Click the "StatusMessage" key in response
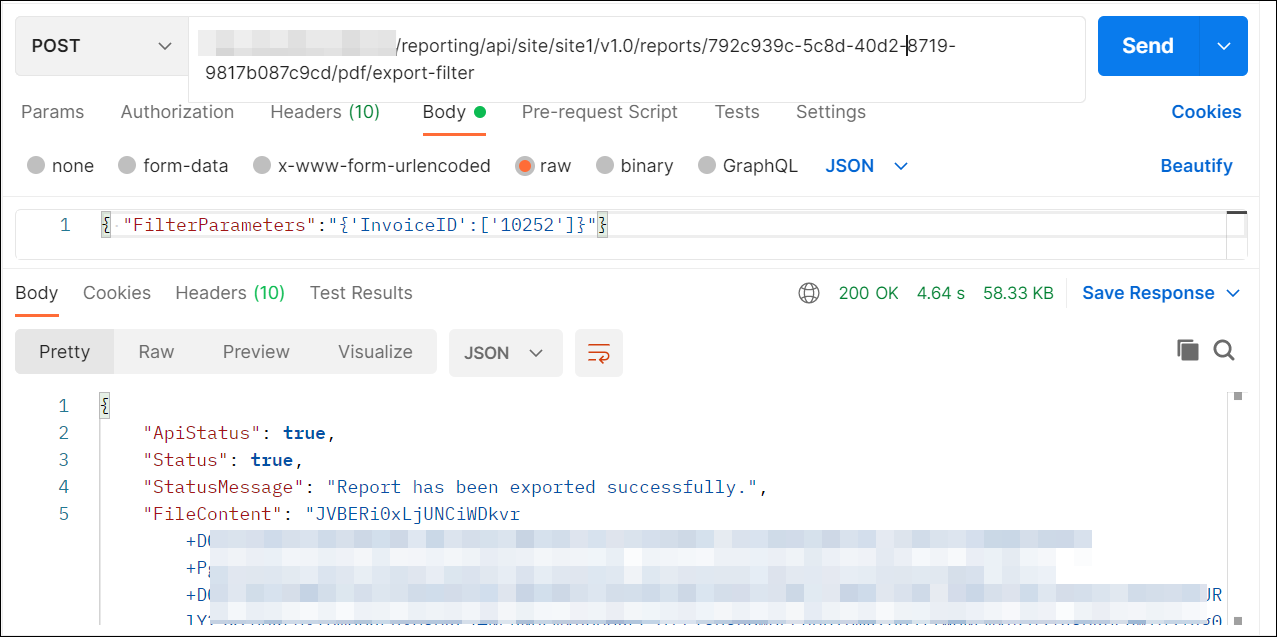The image size is (1277, 637). (223, 487)
